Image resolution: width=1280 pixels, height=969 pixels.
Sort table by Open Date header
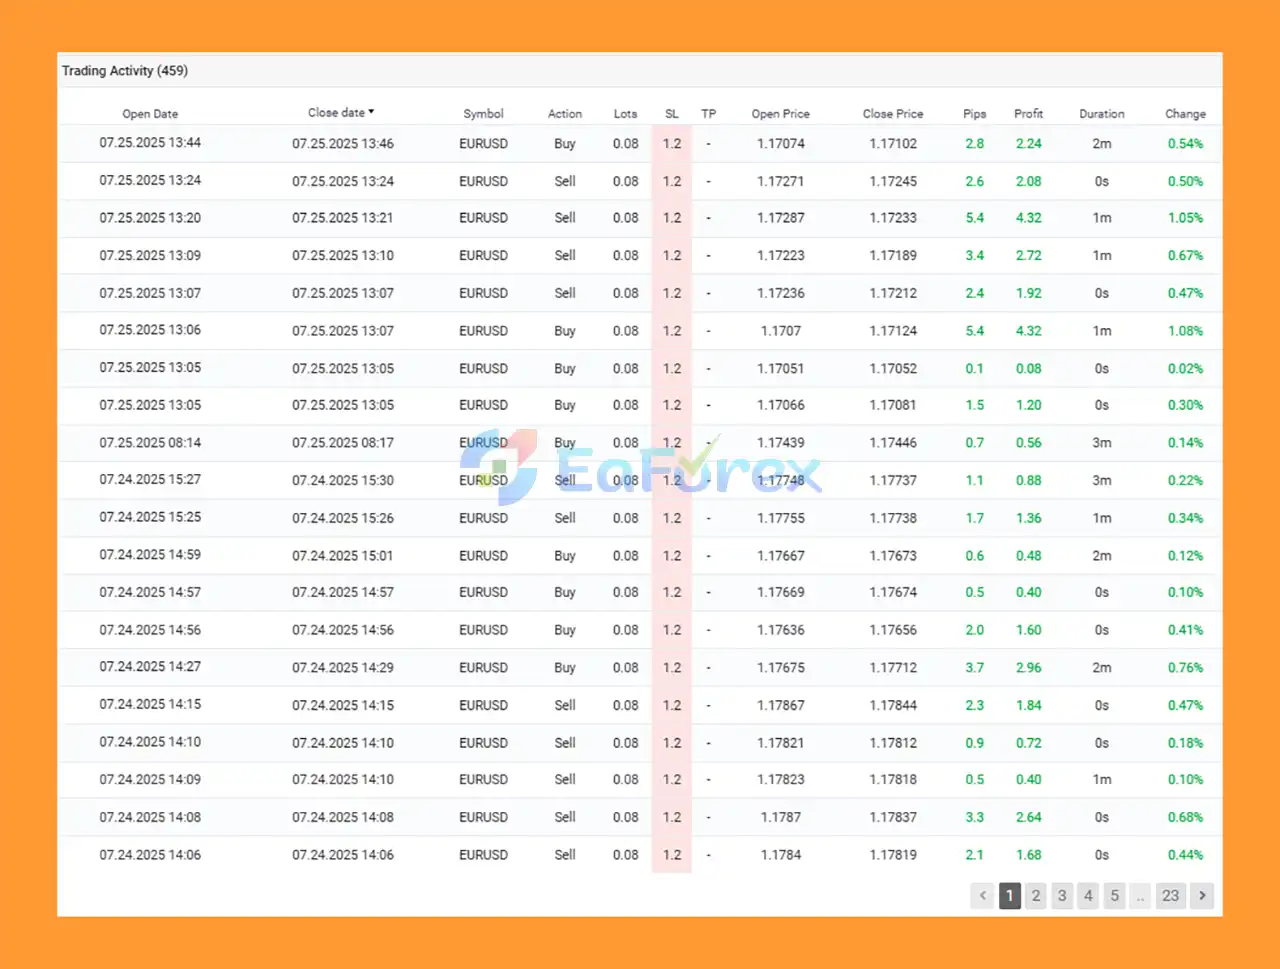tap(150, 114)
